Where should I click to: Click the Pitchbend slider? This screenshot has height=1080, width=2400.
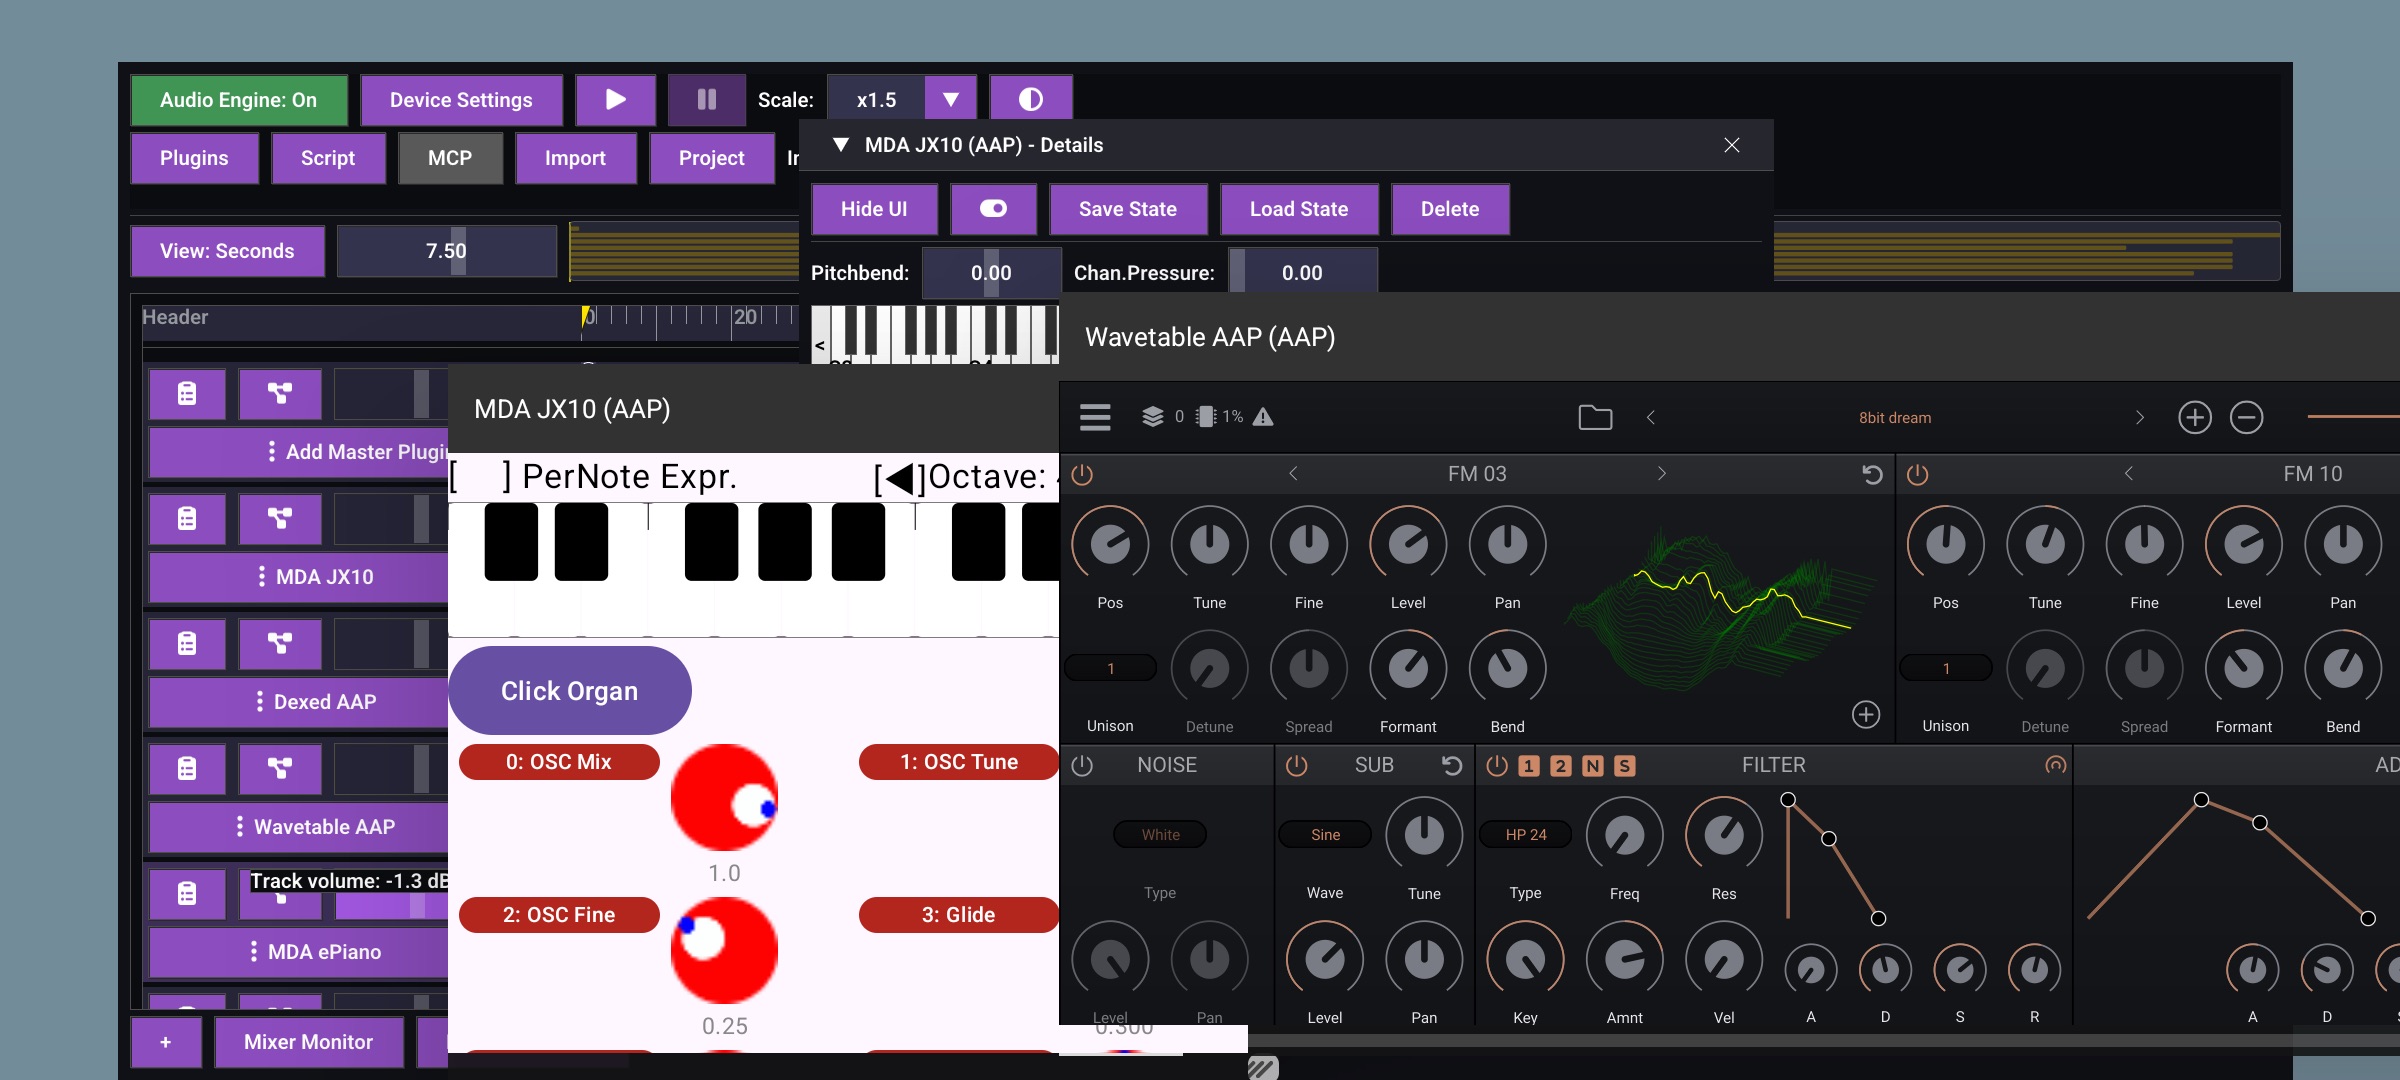pyautogui.click(x=991, y=273)
